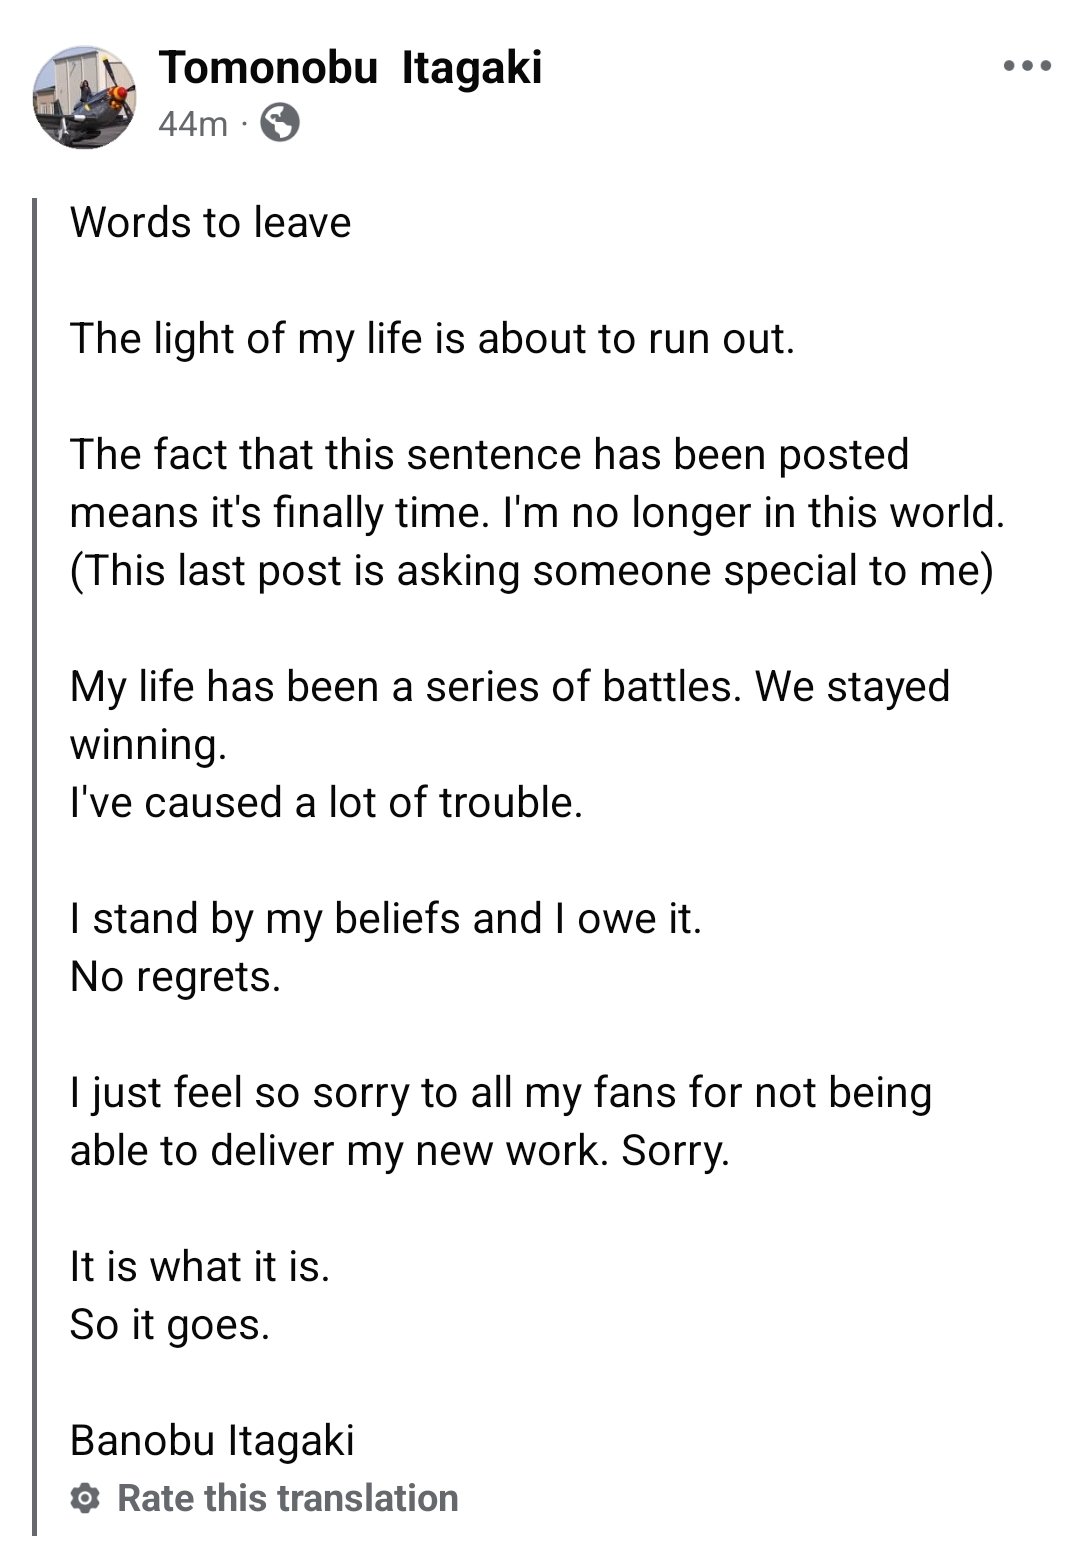
Task: Click the "The fact that this sentence" line
Action: 489,454
